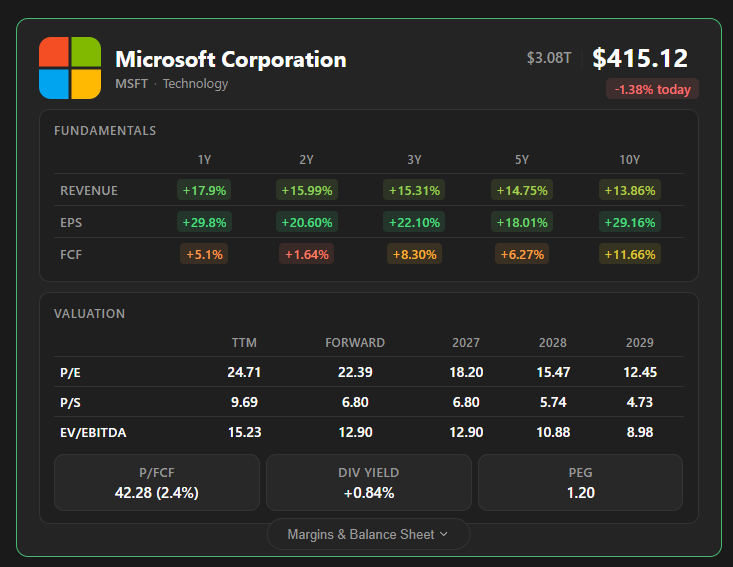The height and width of the screenshot is (567, 733).
Task: Click FCF 2Y value +1.64%
Action: (x=307, y=254)
